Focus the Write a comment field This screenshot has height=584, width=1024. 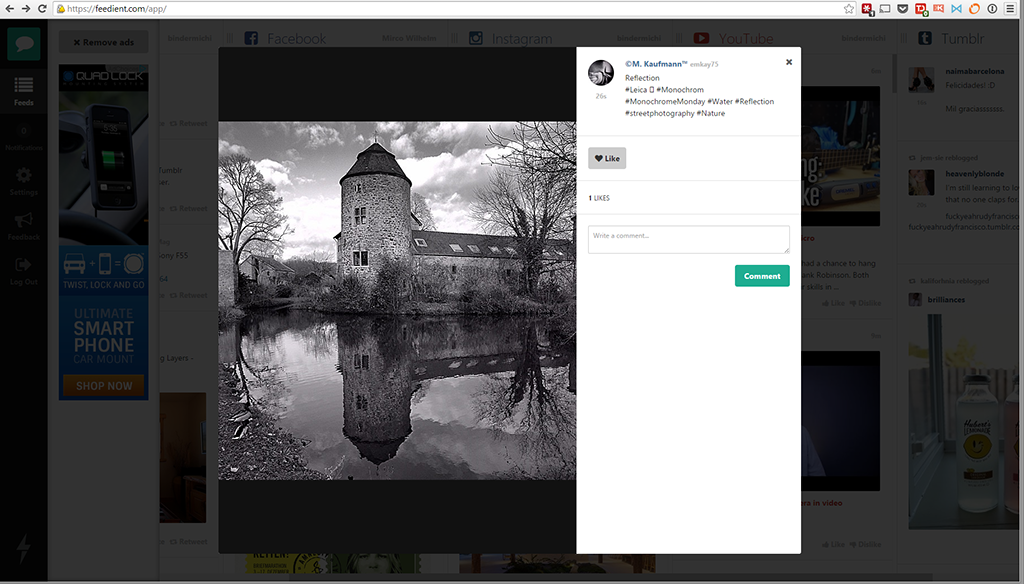pyautogui.click(x=688, y=240)
